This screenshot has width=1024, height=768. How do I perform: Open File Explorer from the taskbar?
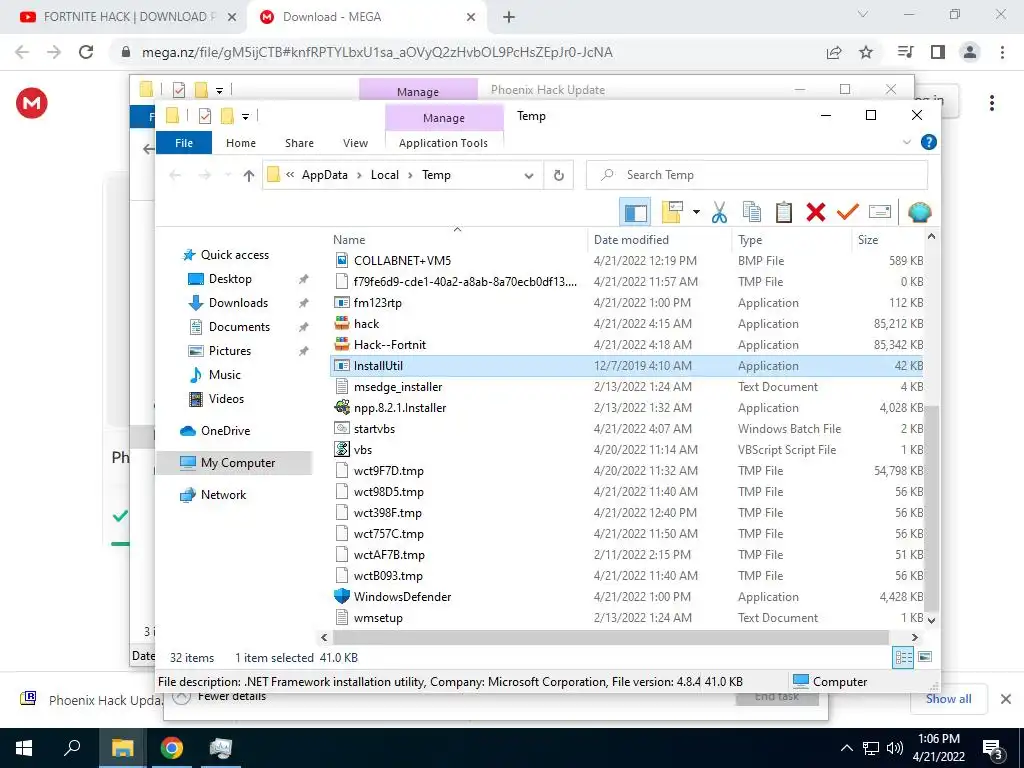coord(122,748)
